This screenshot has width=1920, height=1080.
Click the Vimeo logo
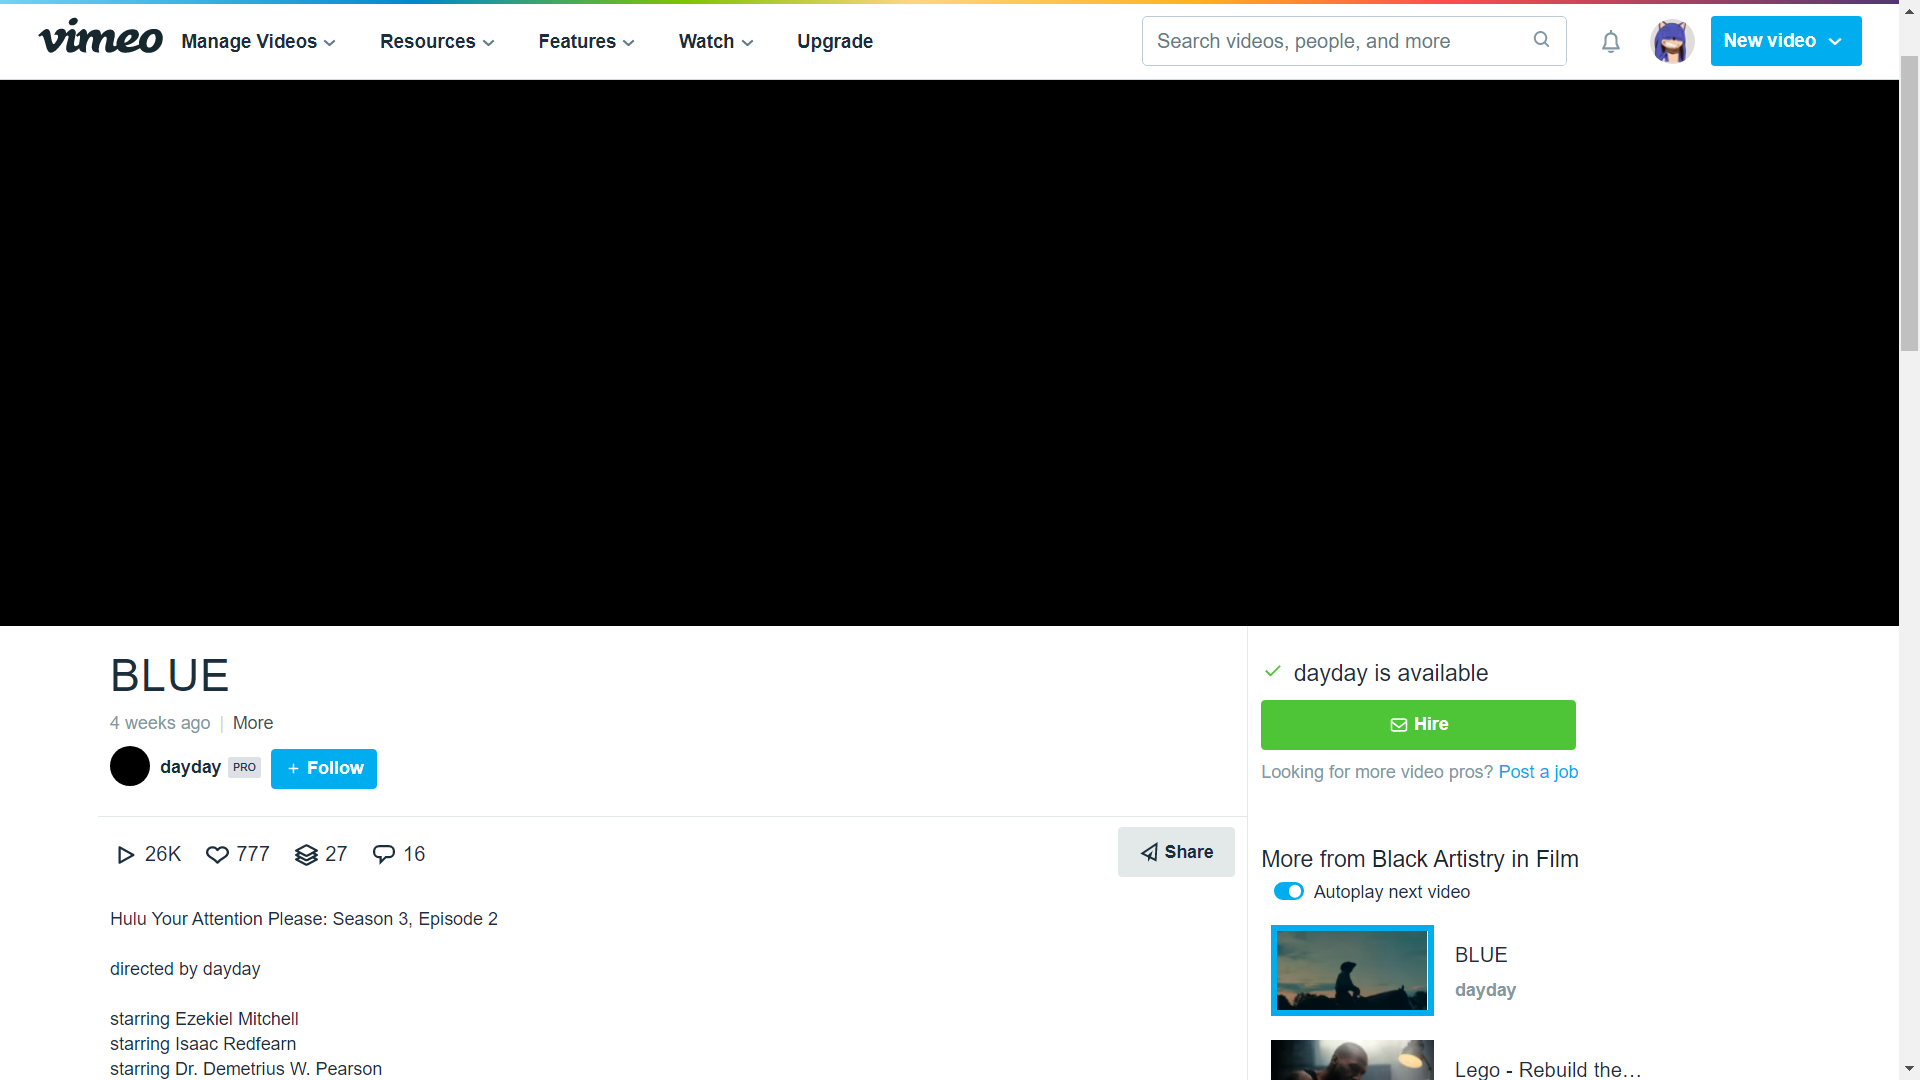100,38
